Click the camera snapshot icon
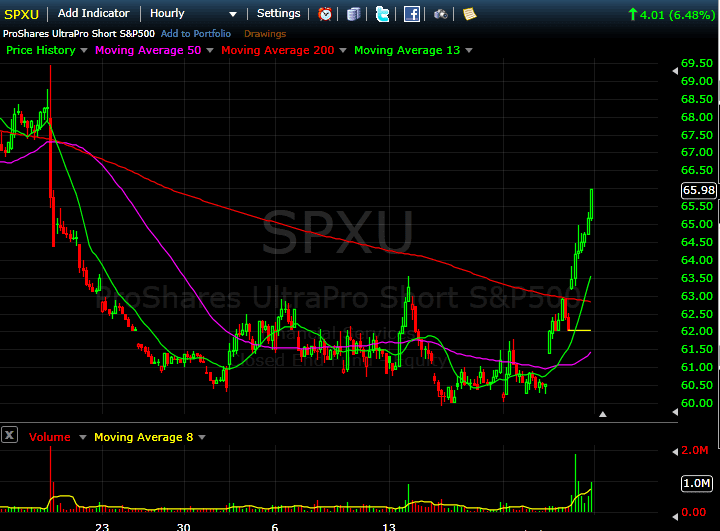This screenshot has width=720, height=531. click(x=441, y=14)
